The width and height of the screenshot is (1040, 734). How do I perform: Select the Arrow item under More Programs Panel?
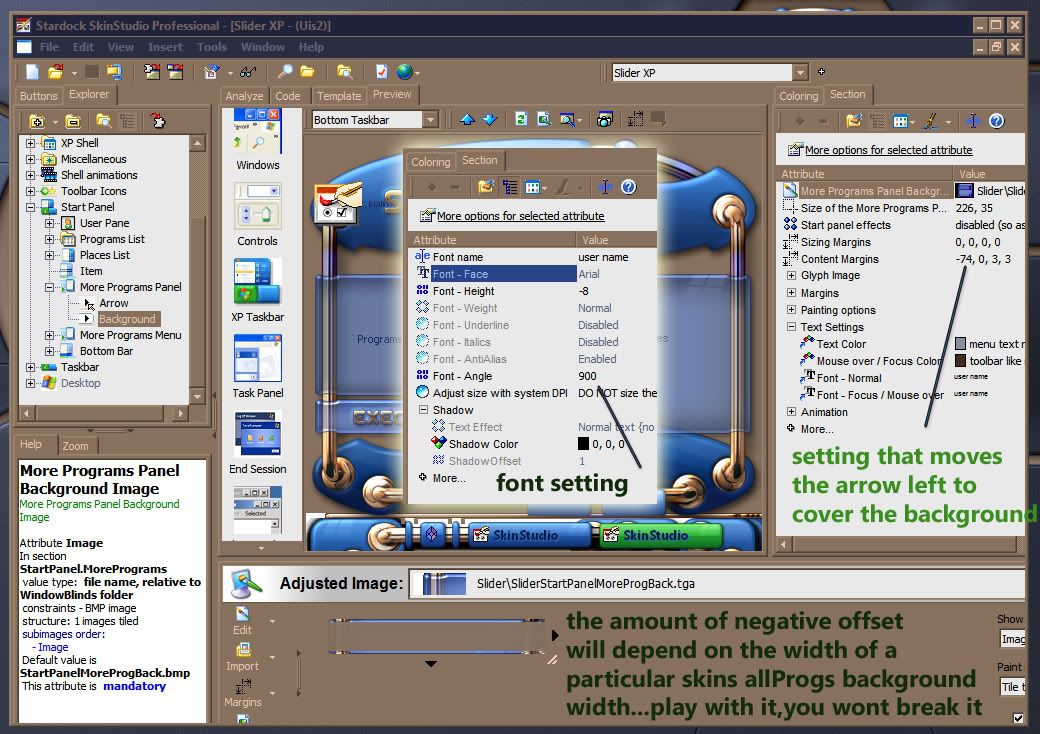113,304
